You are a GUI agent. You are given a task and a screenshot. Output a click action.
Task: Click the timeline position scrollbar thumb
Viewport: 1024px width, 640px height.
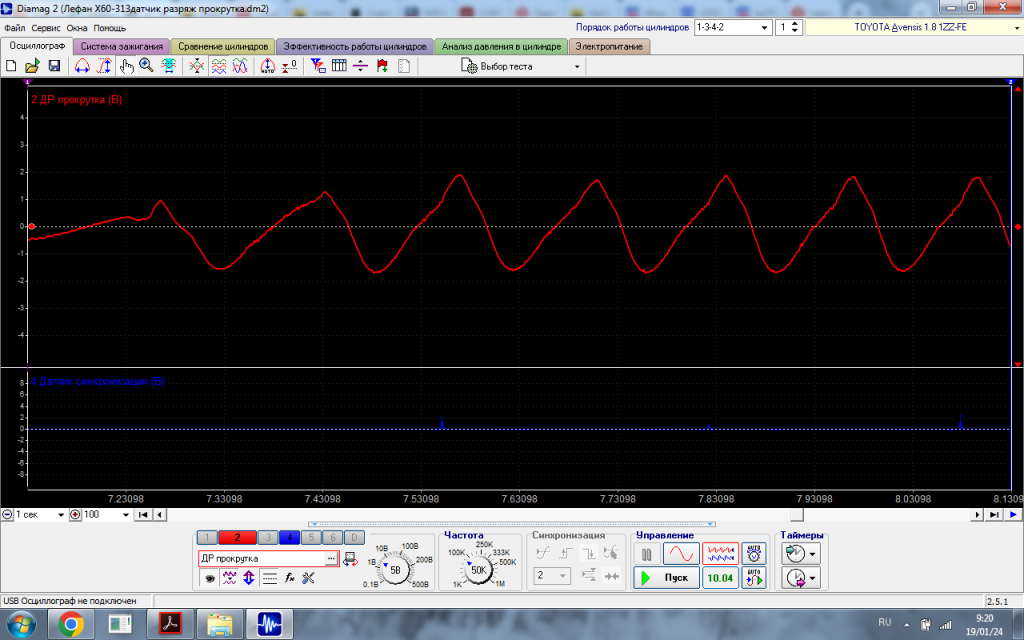796,515
